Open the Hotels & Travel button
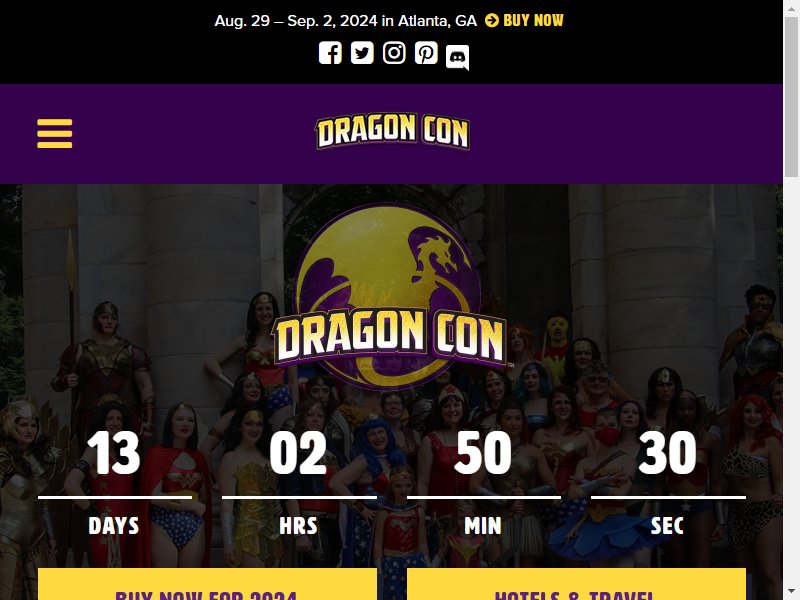Screen dimensions: 800x600 (576, 584)
